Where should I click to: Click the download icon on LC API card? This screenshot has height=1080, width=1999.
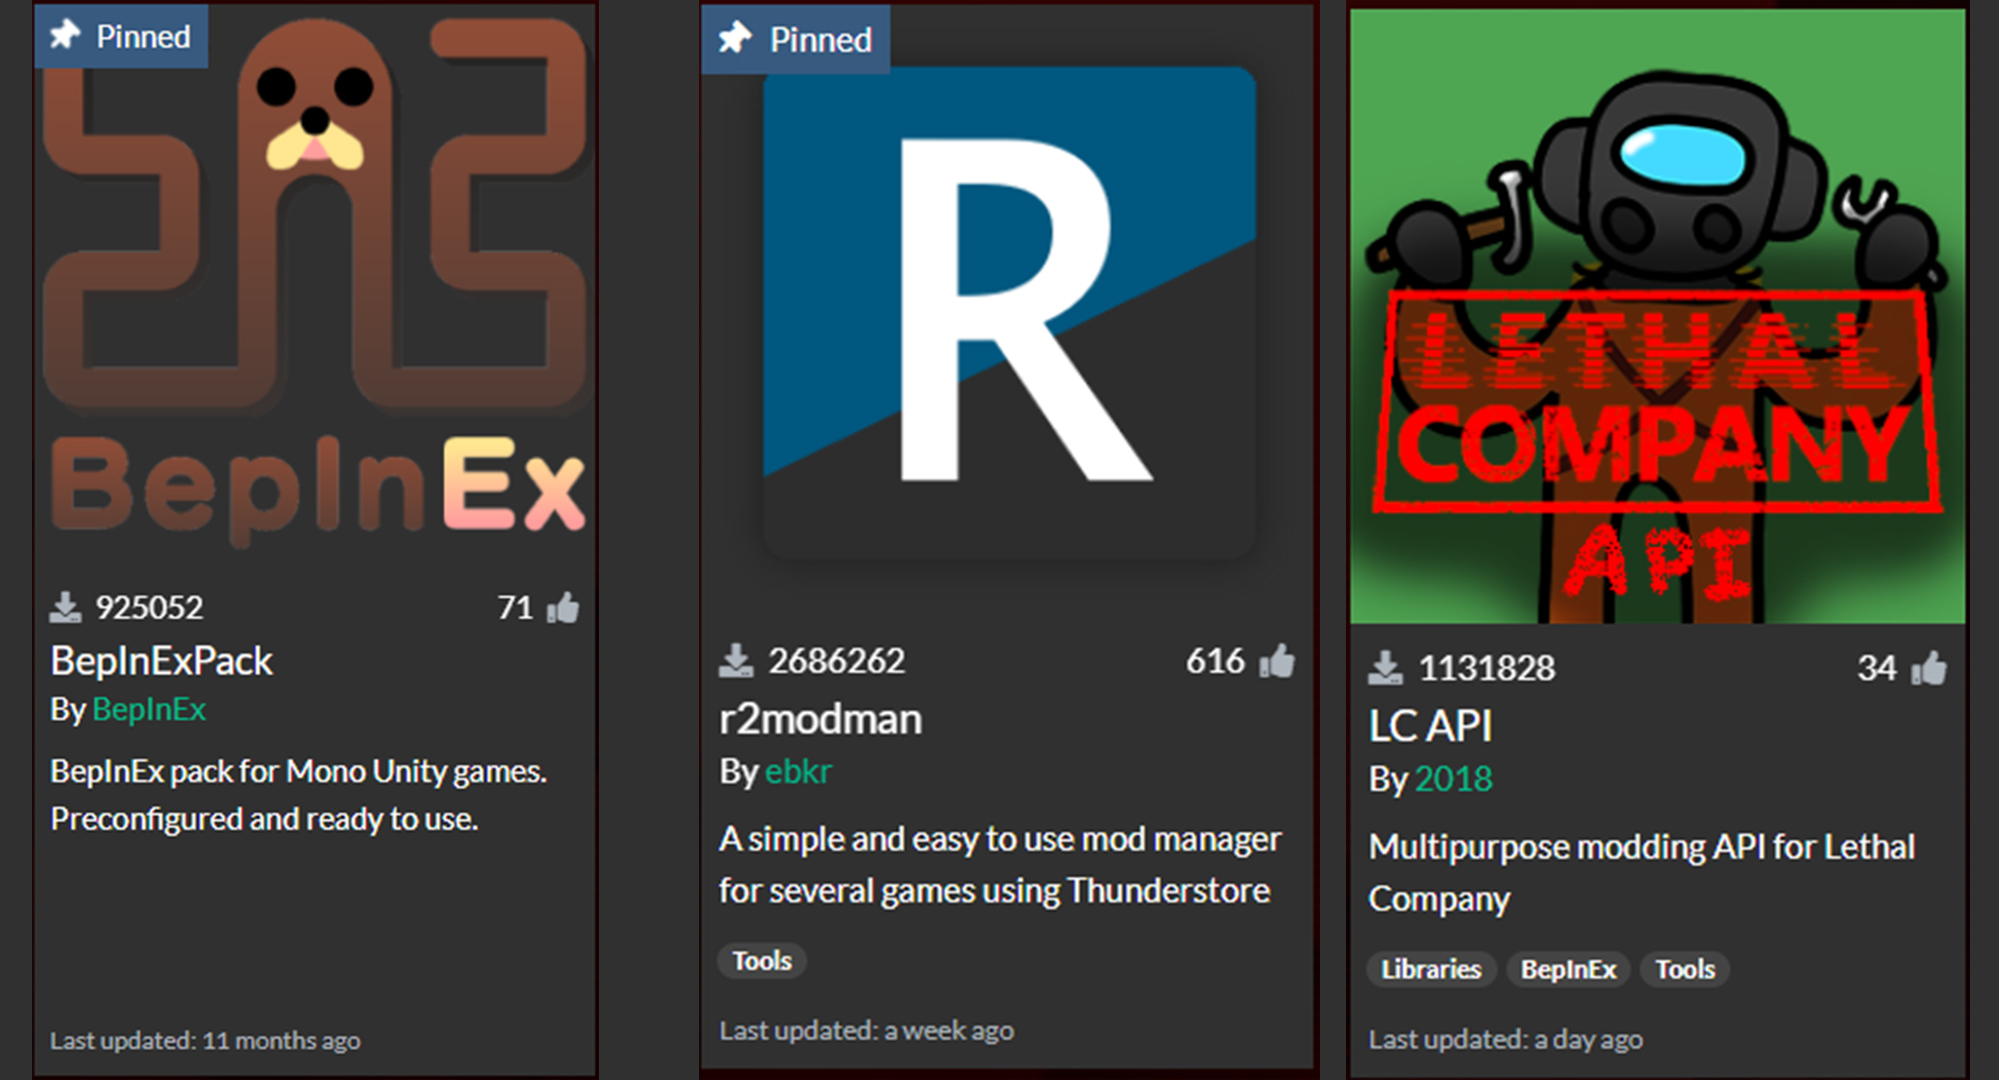point(1385,668)
